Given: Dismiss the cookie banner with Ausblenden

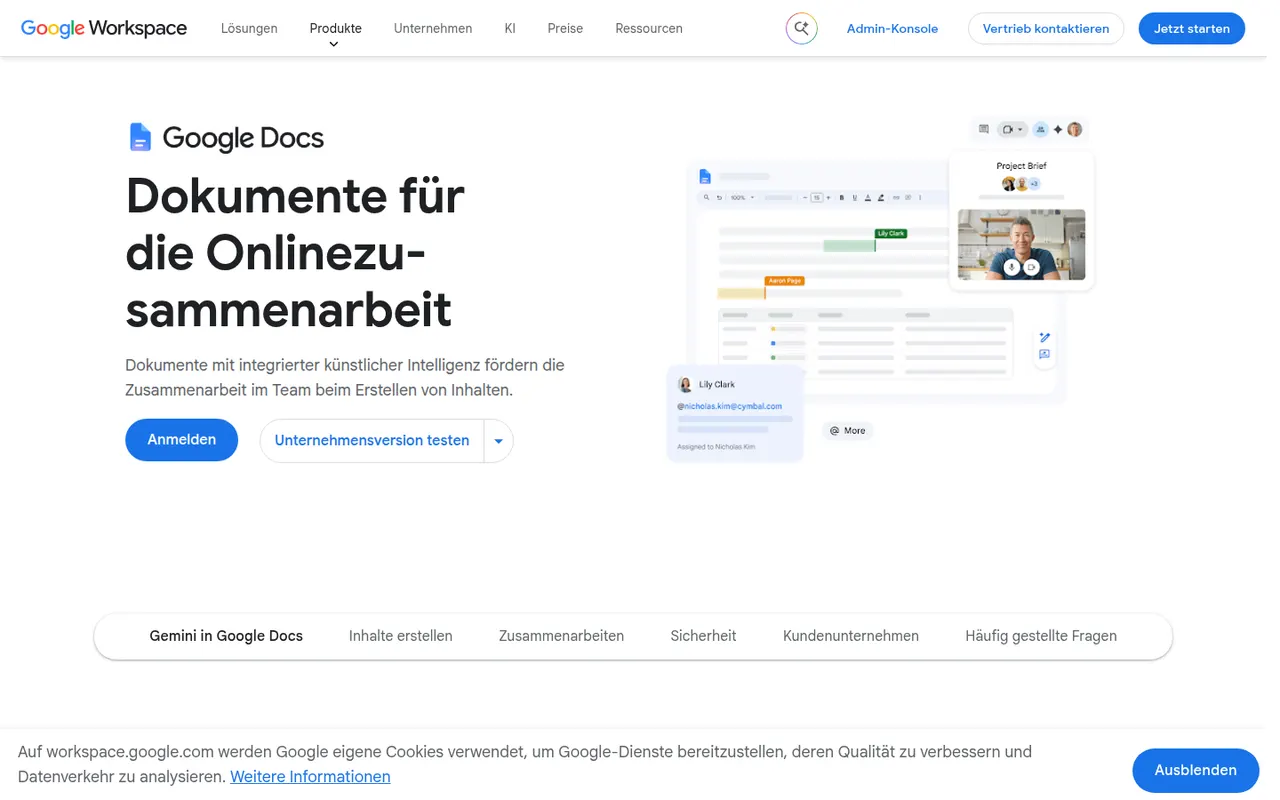Looking at the screenshot, I should pos(1195,770).
